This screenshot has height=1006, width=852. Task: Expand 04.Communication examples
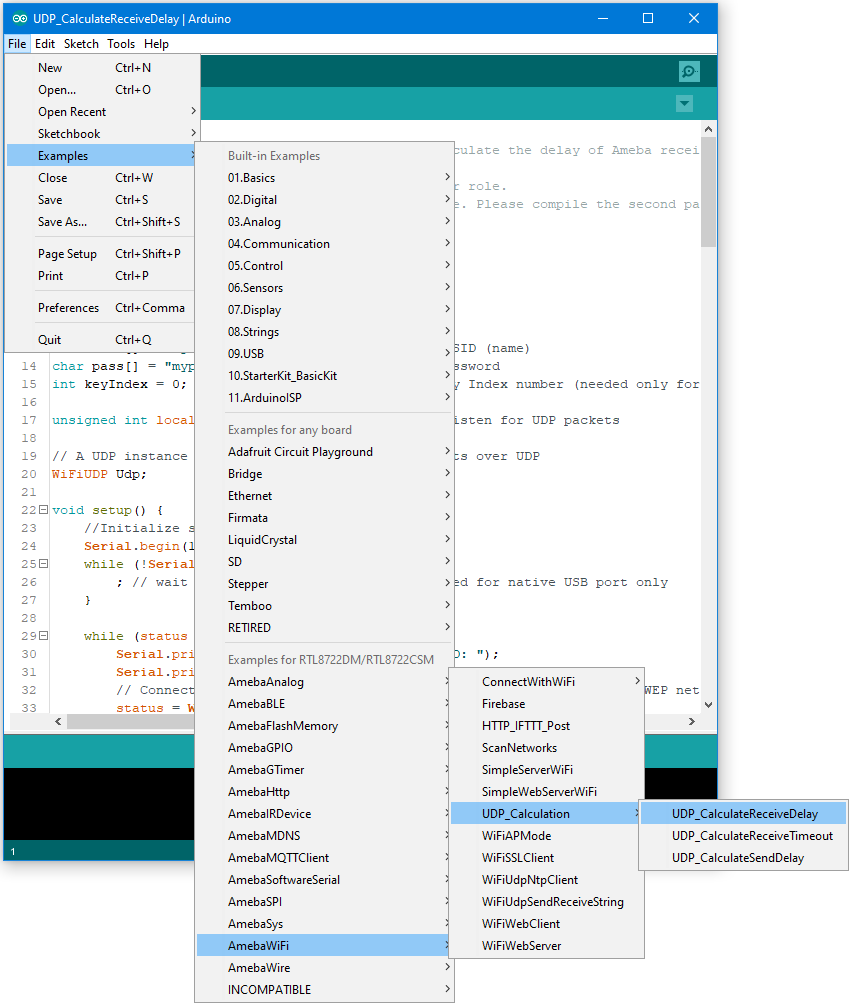pos(325,244)
